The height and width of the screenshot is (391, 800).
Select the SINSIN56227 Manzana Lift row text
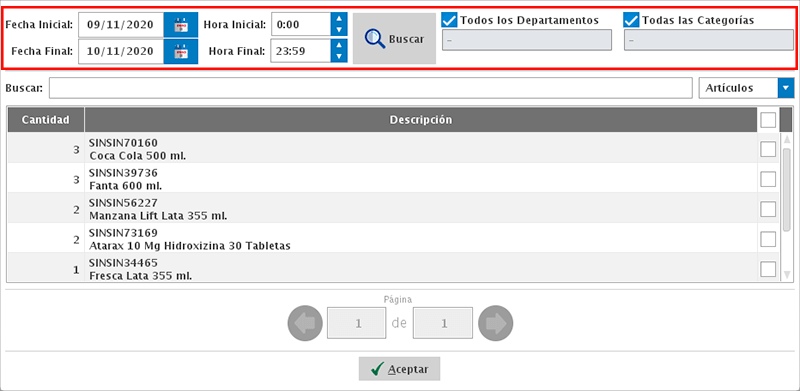click(x=158, y=209)
